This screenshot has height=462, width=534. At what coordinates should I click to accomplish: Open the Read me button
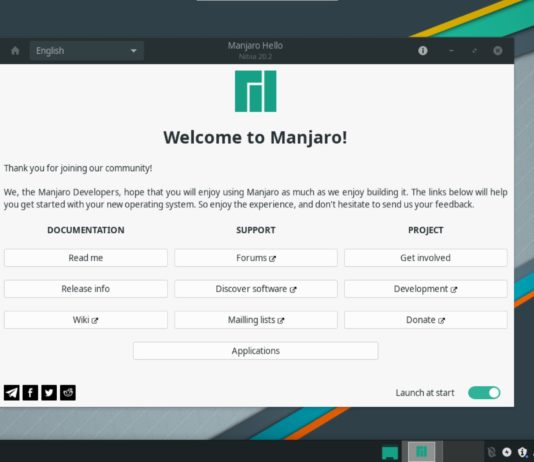[86, 258]
